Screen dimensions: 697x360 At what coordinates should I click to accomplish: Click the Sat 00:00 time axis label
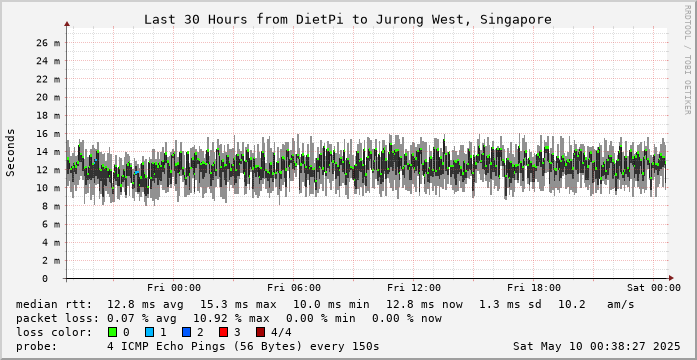click(654, 288)
